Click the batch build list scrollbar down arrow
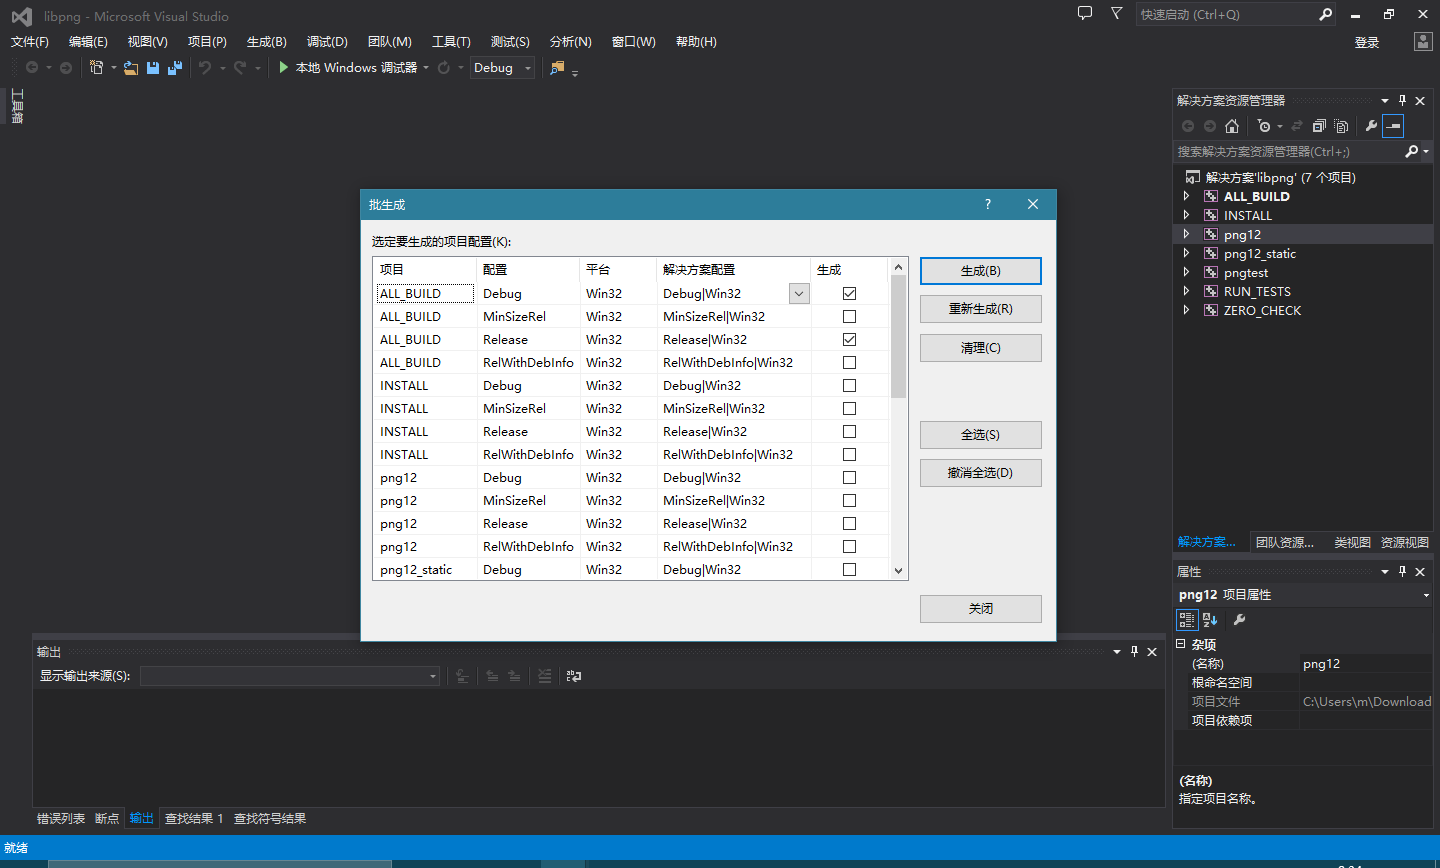Viewport: 1440px width, 868px height. click(x=898, y=571)
